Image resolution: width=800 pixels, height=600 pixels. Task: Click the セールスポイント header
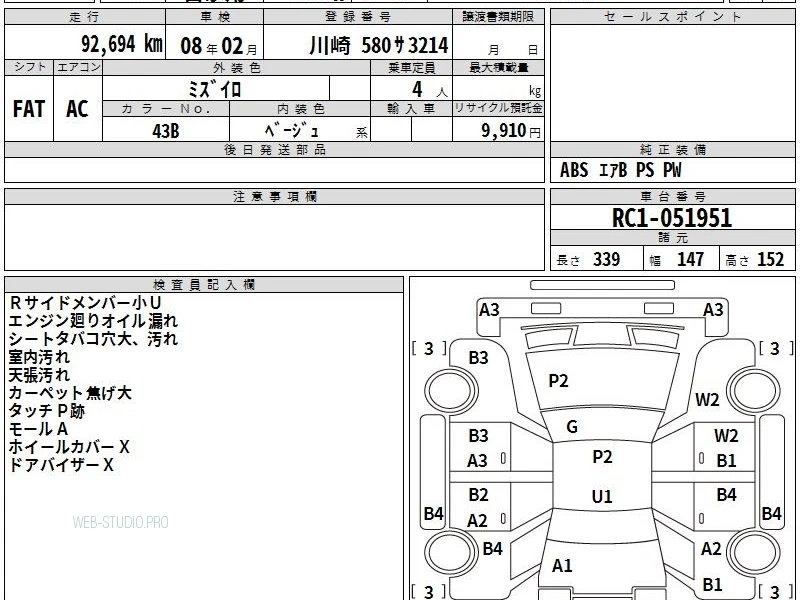pos(672,17)
